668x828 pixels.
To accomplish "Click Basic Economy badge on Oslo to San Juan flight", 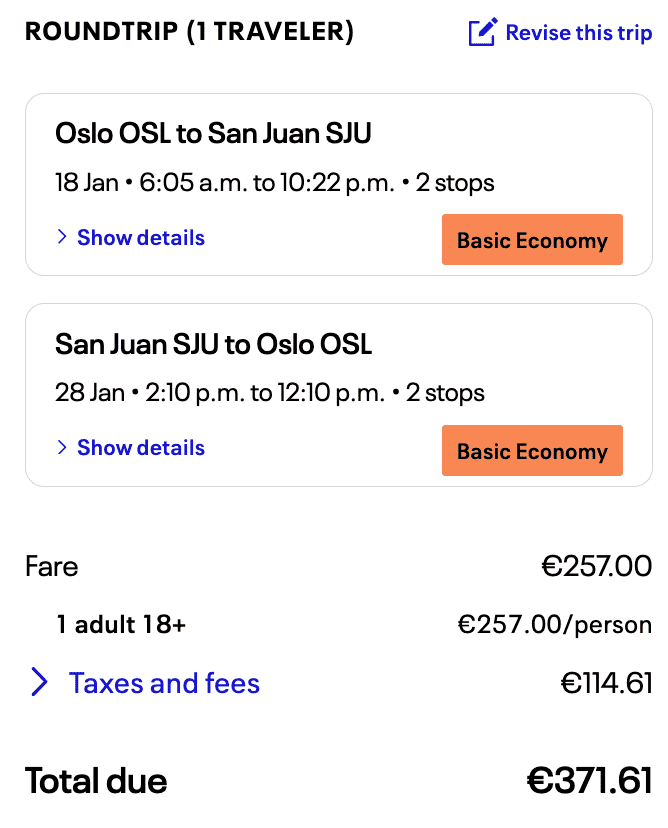I will click(x=532, y=240).
